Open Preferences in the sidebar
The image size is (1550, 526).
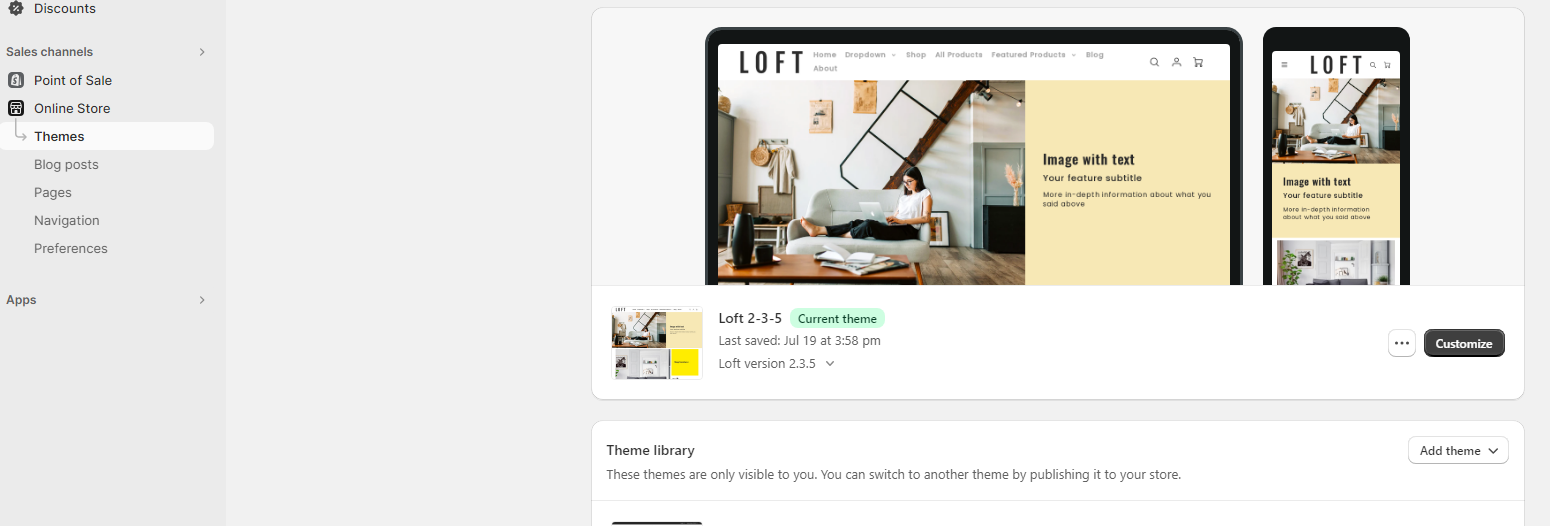[71, 248]
